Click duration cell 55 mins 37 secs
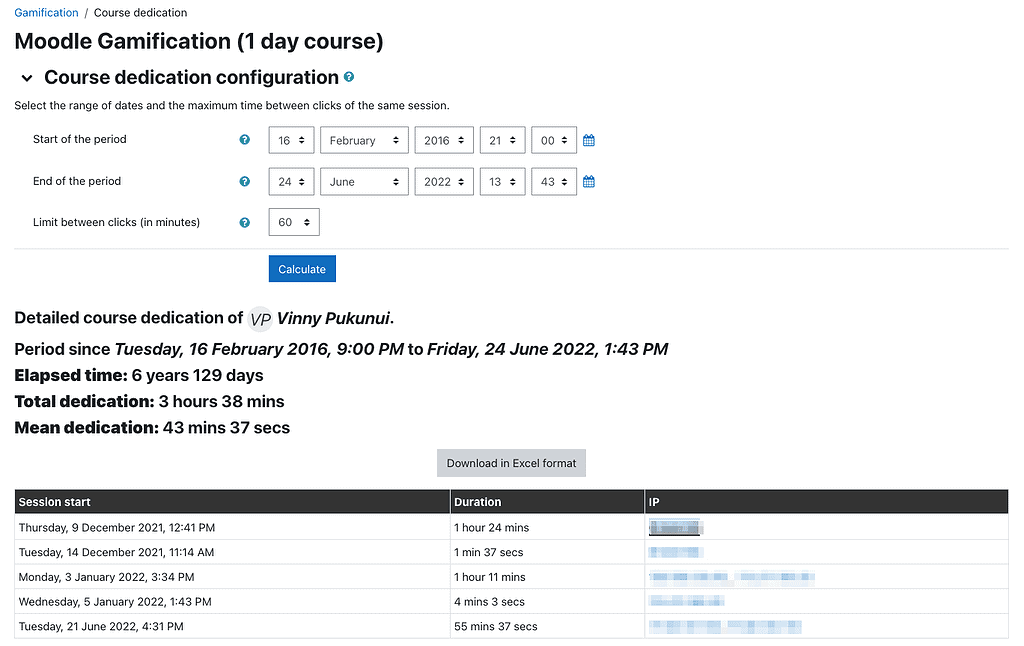 pos(547,626)
